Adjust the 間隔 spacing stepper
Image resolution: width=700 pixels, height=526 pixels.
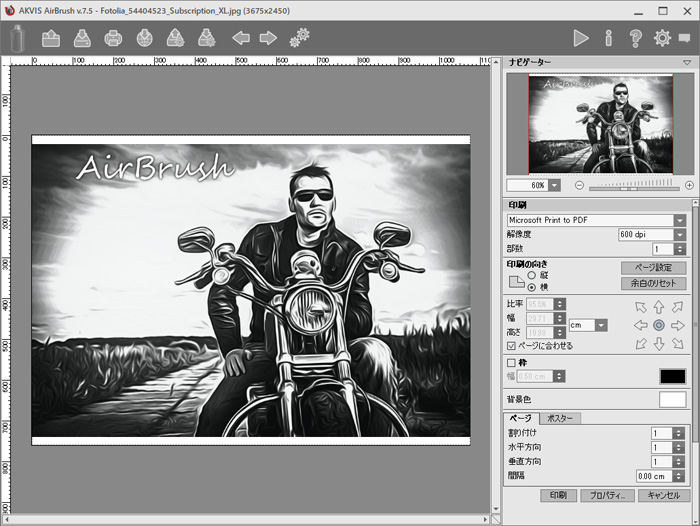coord(679,476)
